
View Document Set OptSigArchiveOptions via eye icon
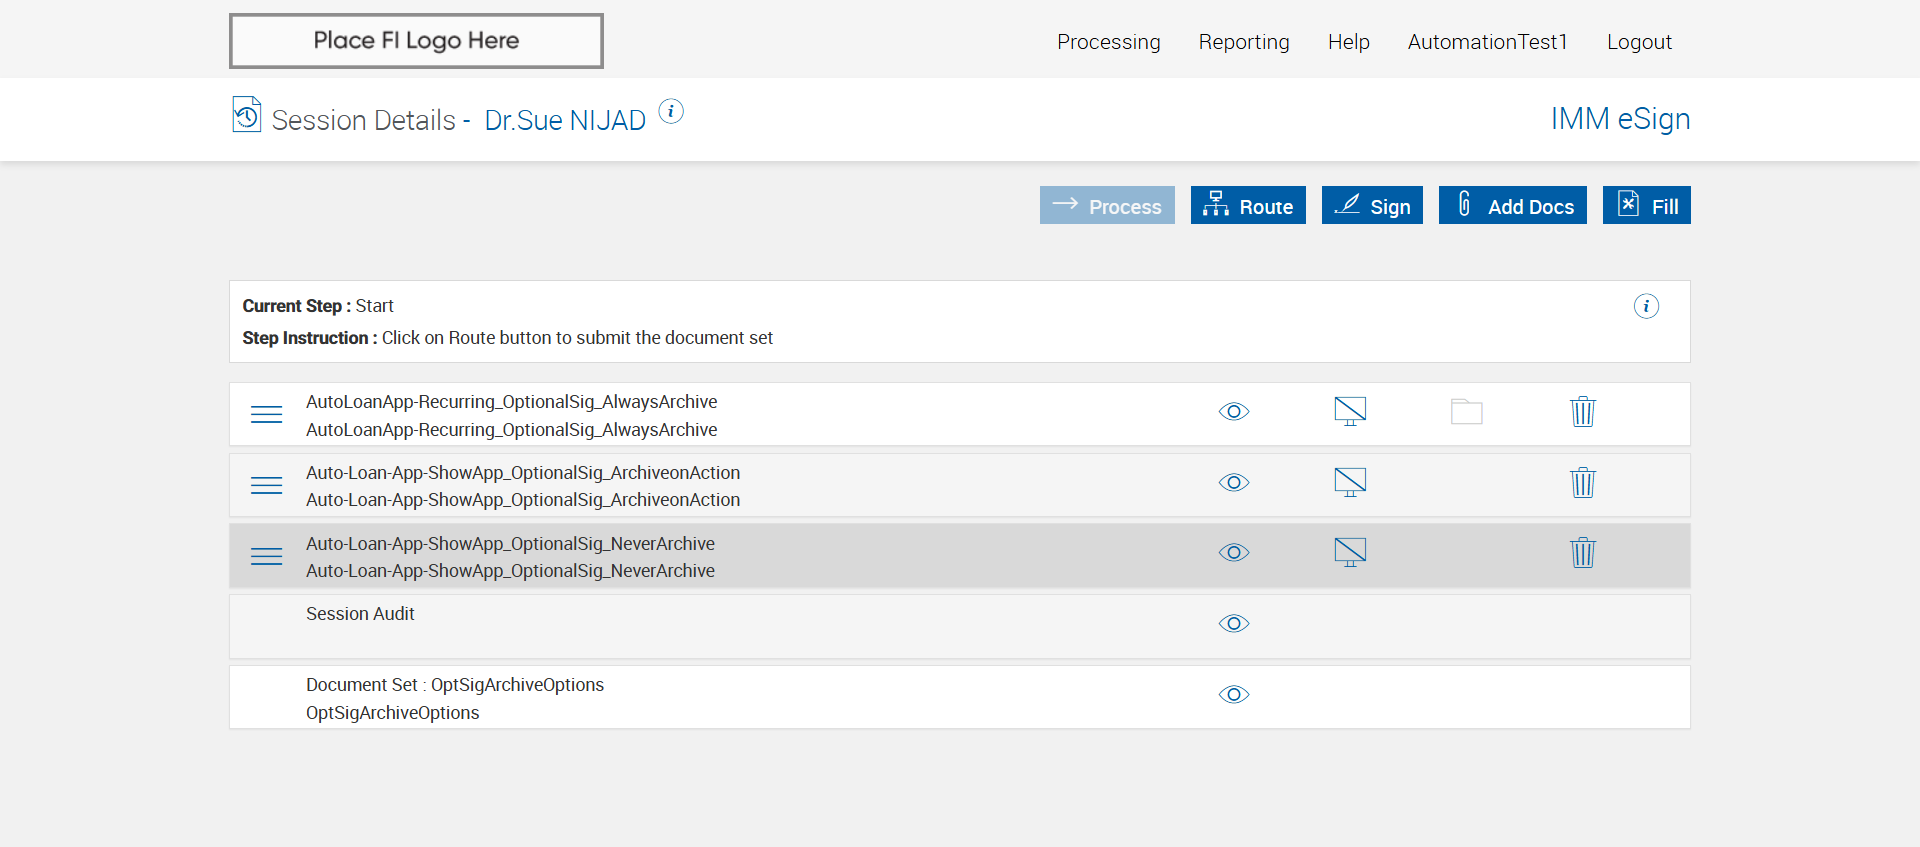click(x=1234, y=695)
